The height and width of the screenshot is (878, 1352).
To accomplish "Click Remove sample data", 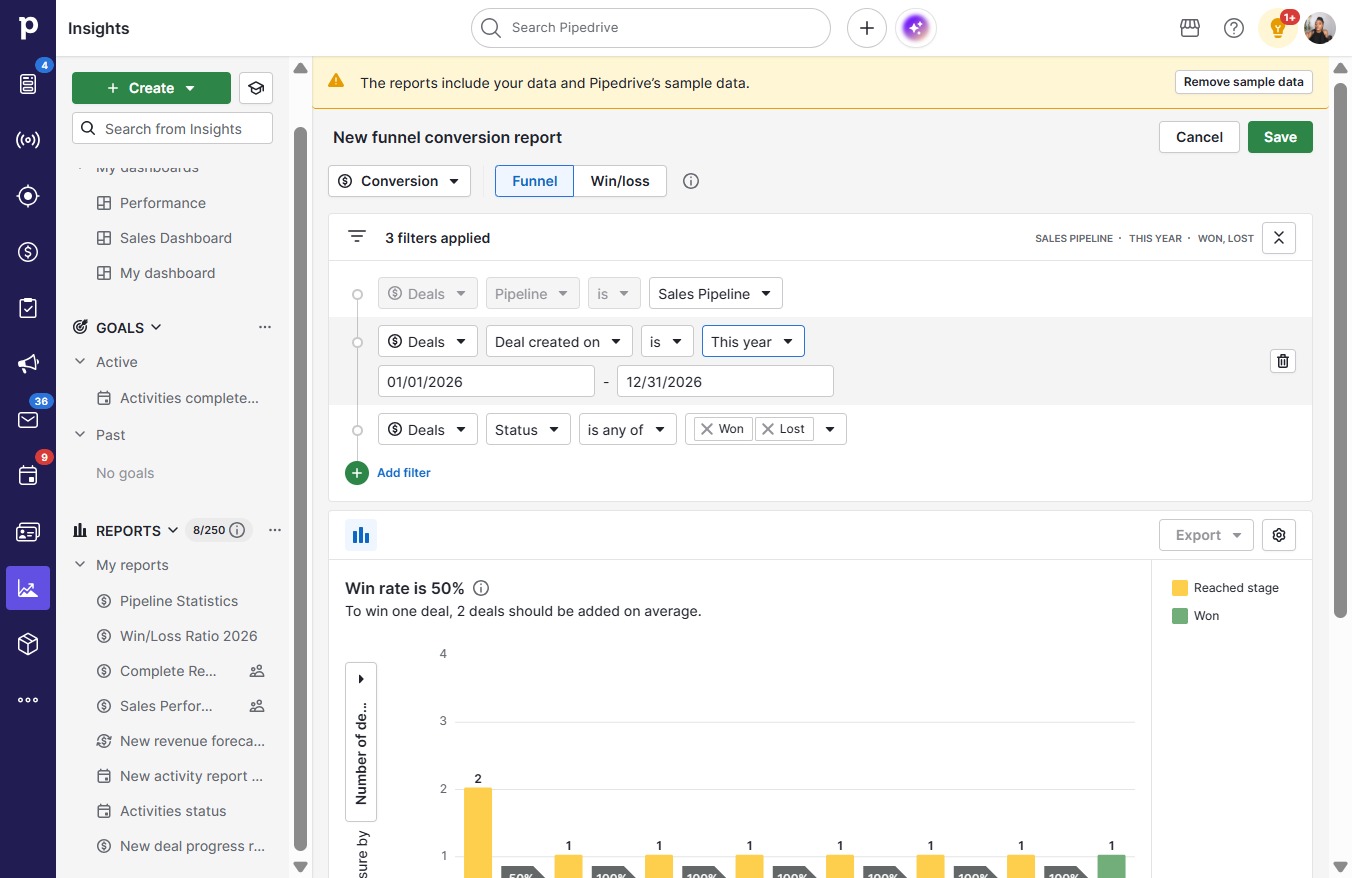I will (x=1244, y=82).
